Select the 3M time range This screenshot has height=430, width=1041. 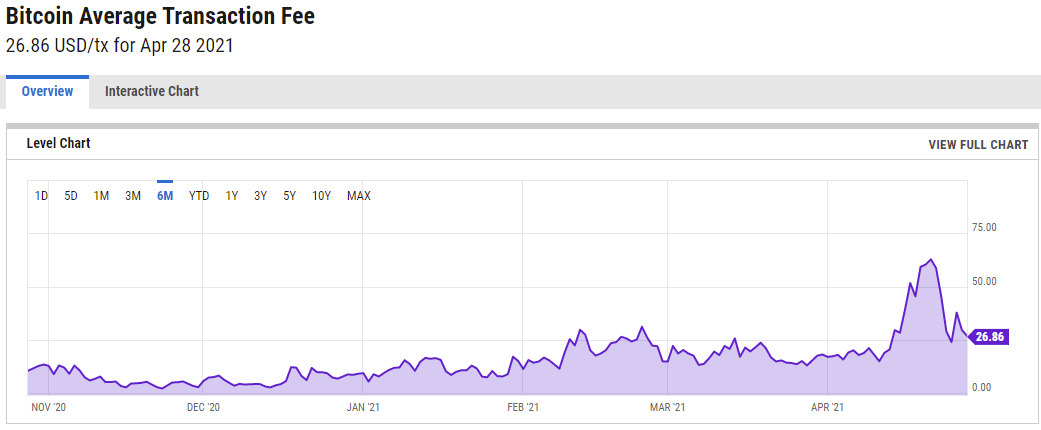(133, 196)
